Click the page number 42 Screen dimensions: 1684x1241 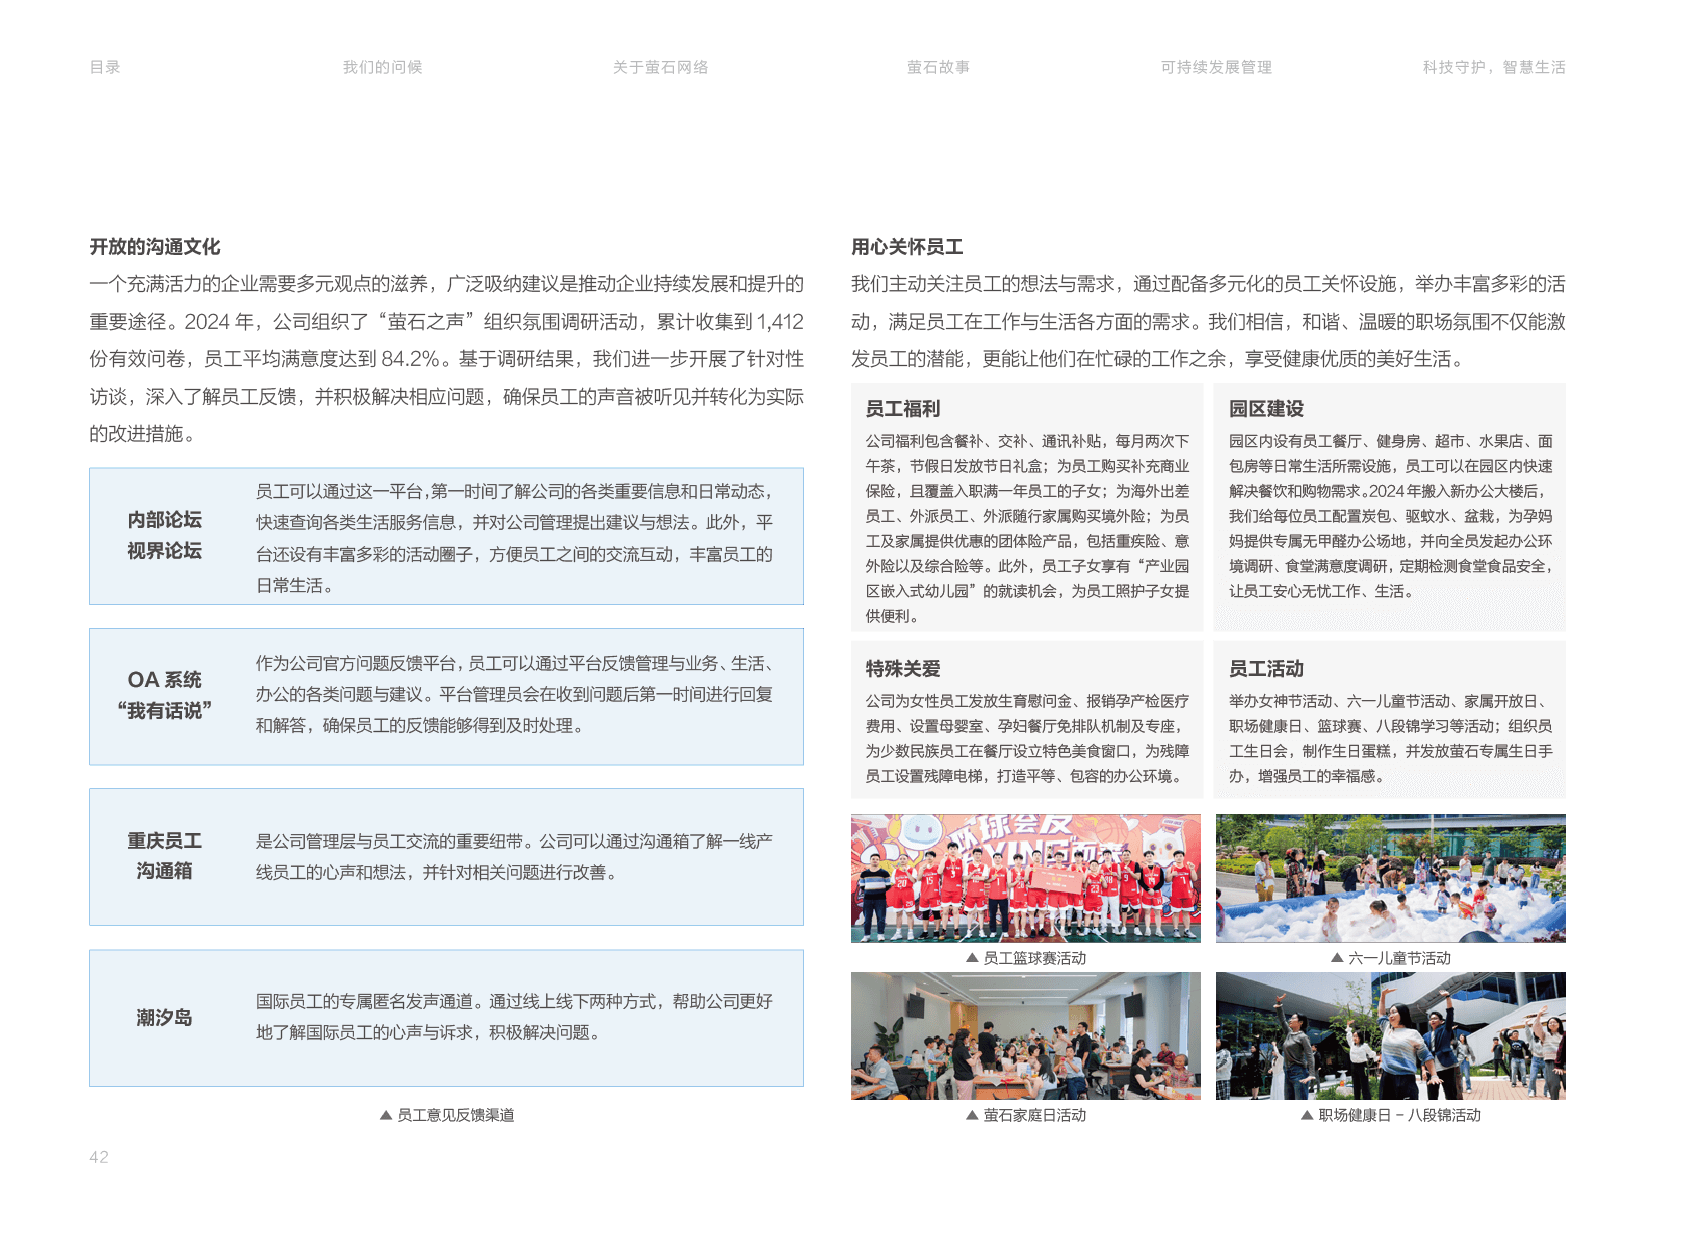click(x=99, y=1157)
